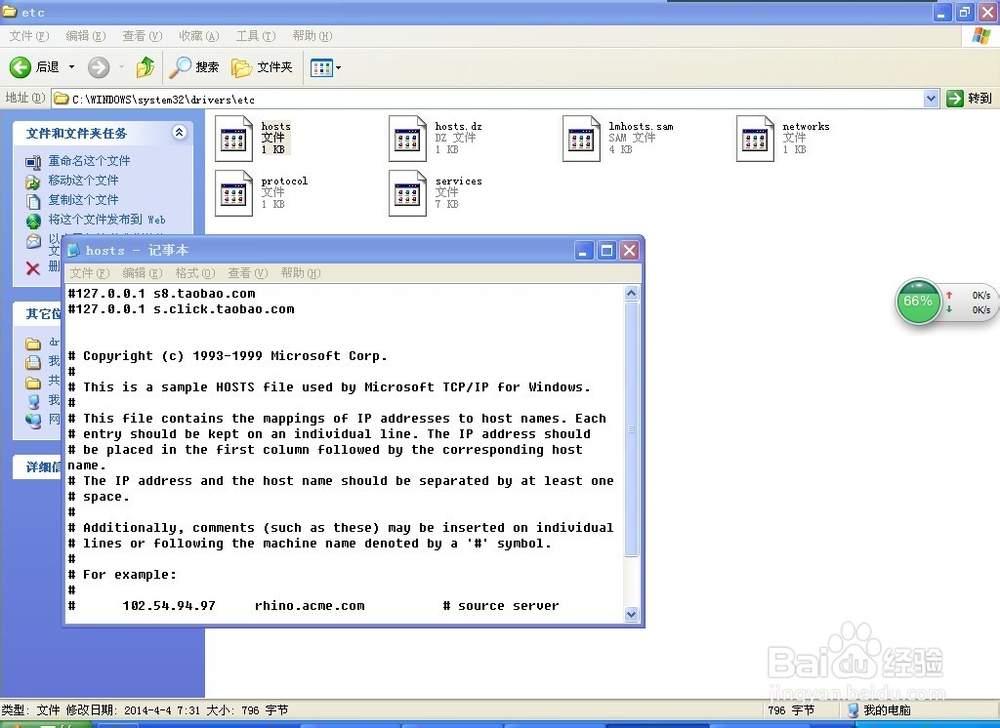Open Explorer File (文件) menu
Image resolution: width=1000 pixels, height=728 pixels.
29,36
